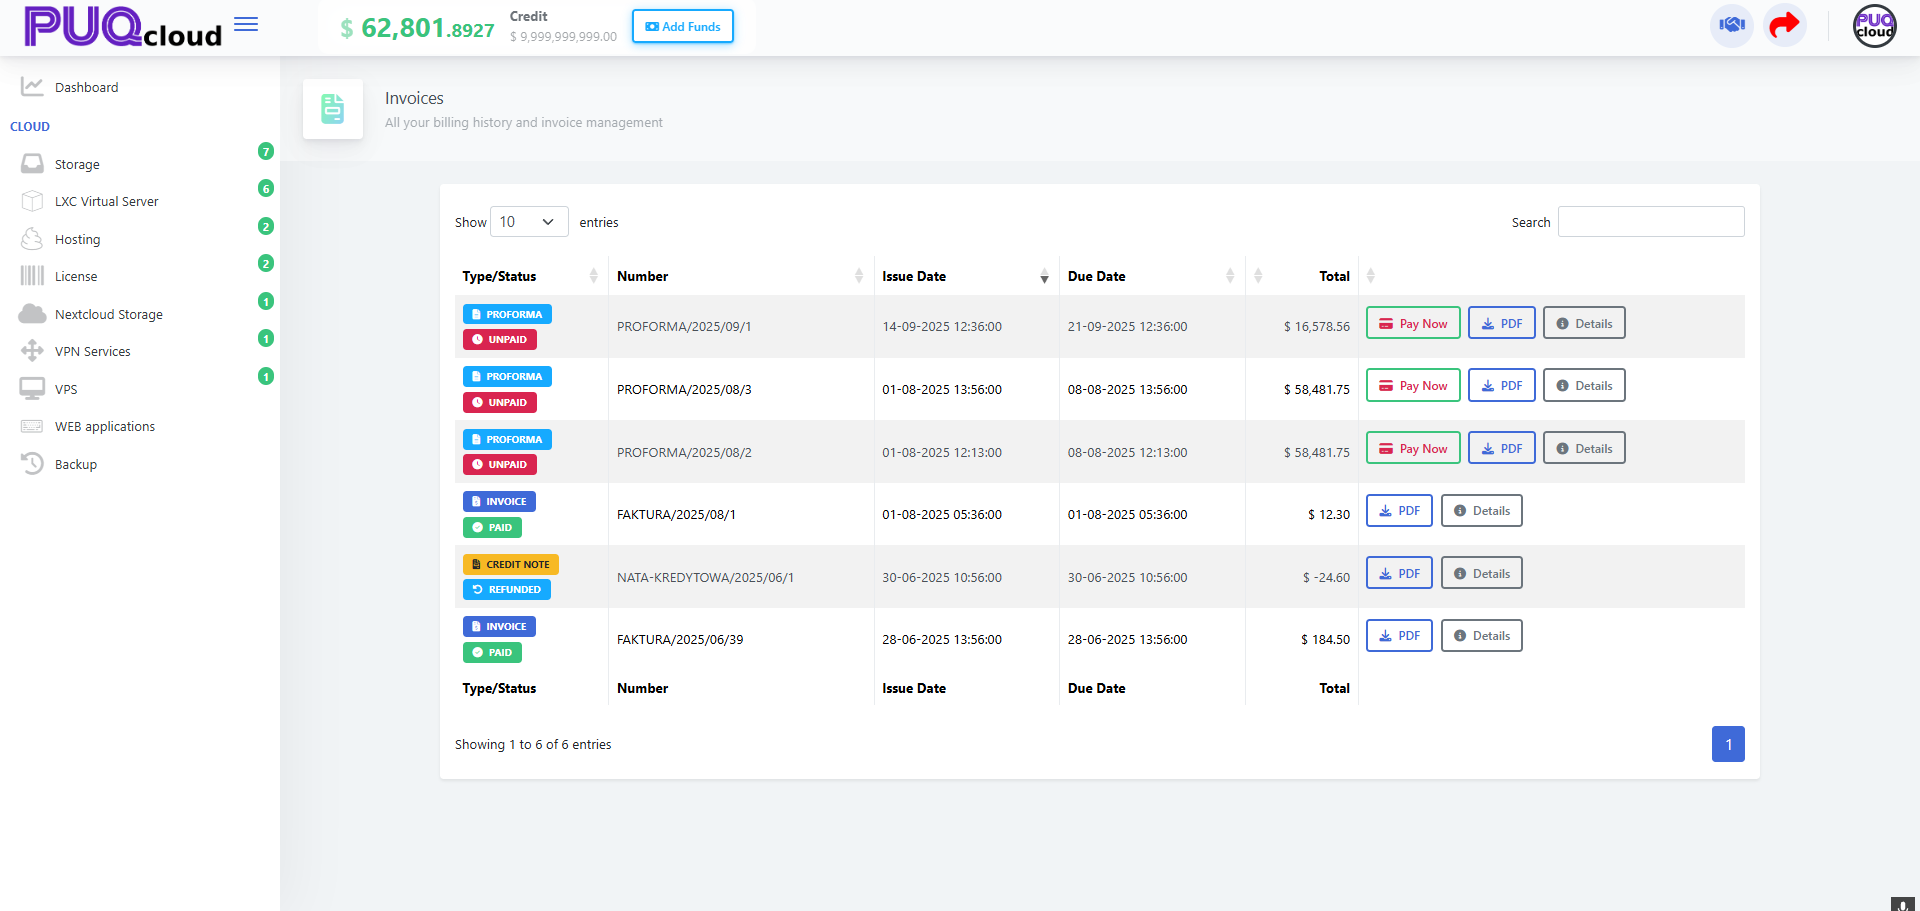
Task: Pay Now for PROFORMA/2025/08/2
Action: pos(1413,448)
